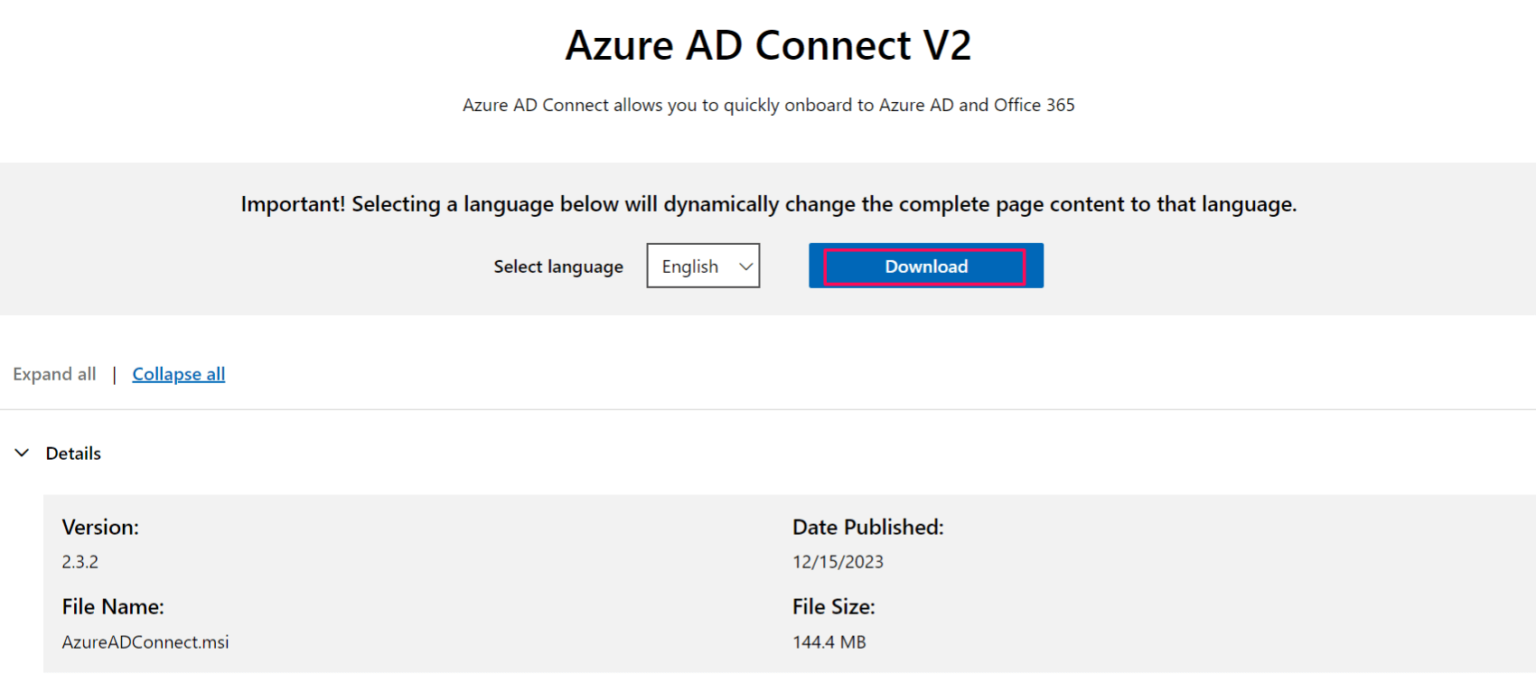Click the Date Published label
Viewport: 1536px width, 683px height.
pos(868,527)
